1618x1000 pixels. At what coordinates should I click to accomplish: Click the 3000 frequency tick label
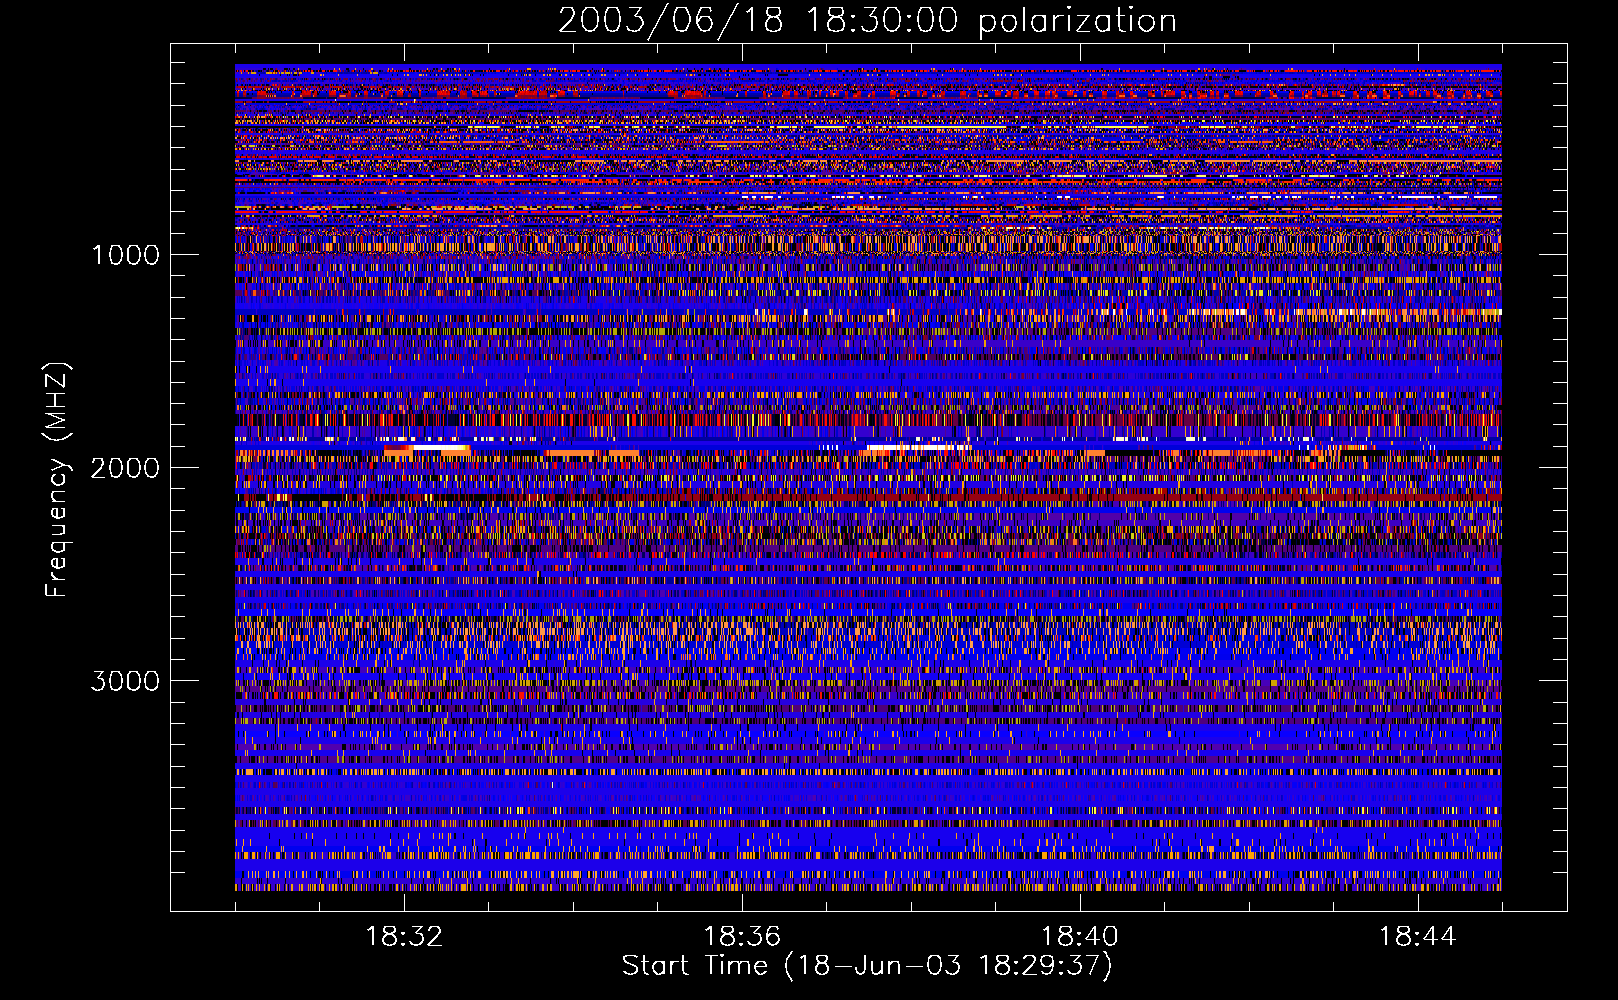tap(125, 681)
